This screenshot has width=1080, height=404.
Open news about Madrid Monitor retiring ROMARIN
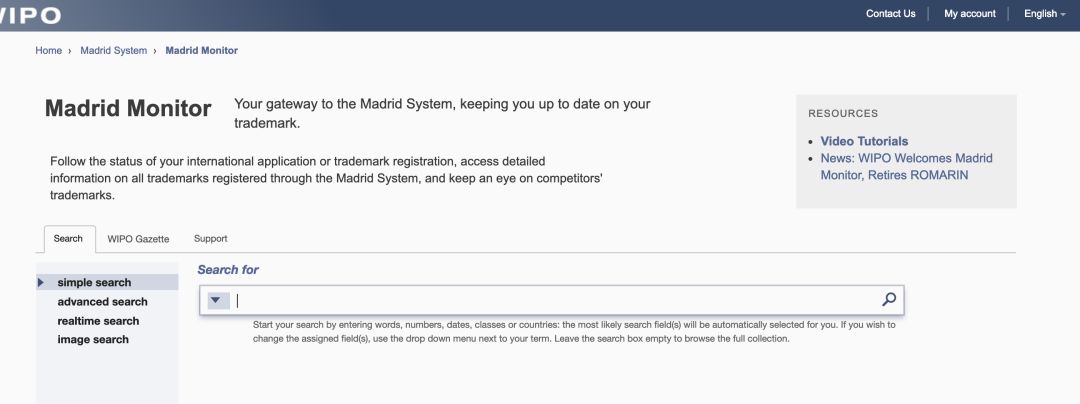pyautogui.click(x=906, y=167)
